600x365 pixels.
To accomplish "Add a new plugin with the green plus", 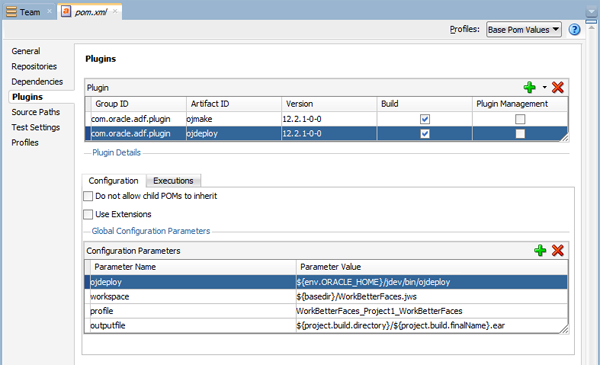I will (x=530, y=88).
